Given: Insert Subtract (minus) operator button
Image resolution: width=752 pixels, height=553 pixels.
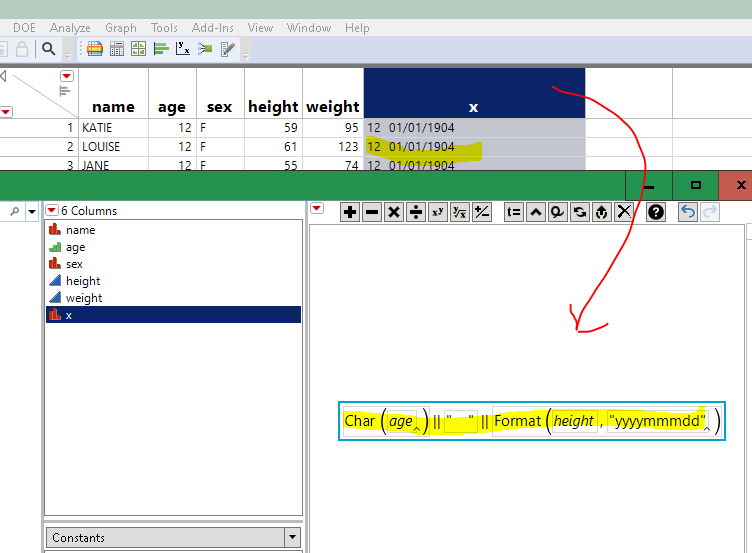Looking at the screenshot, I should (x=372, y=212).
